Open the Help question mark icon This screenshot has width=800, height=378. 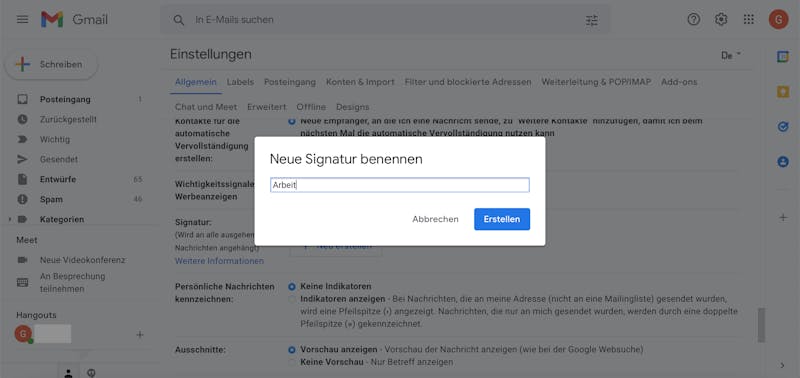coord(694,19)
